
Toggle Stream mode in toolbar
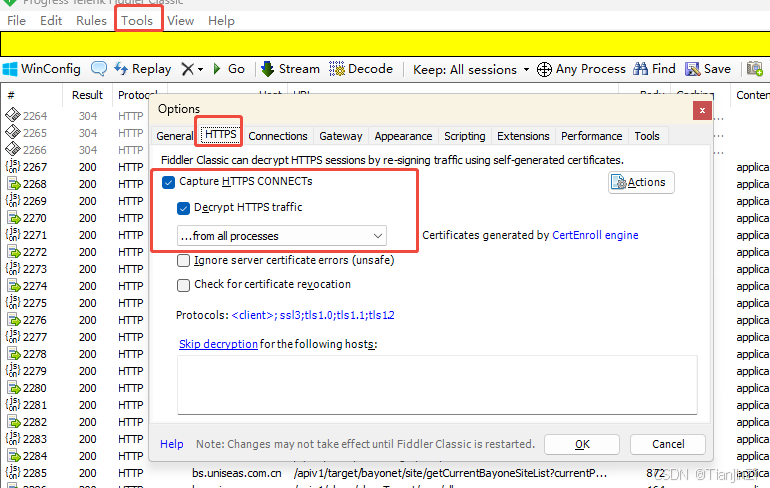point(290,69)
